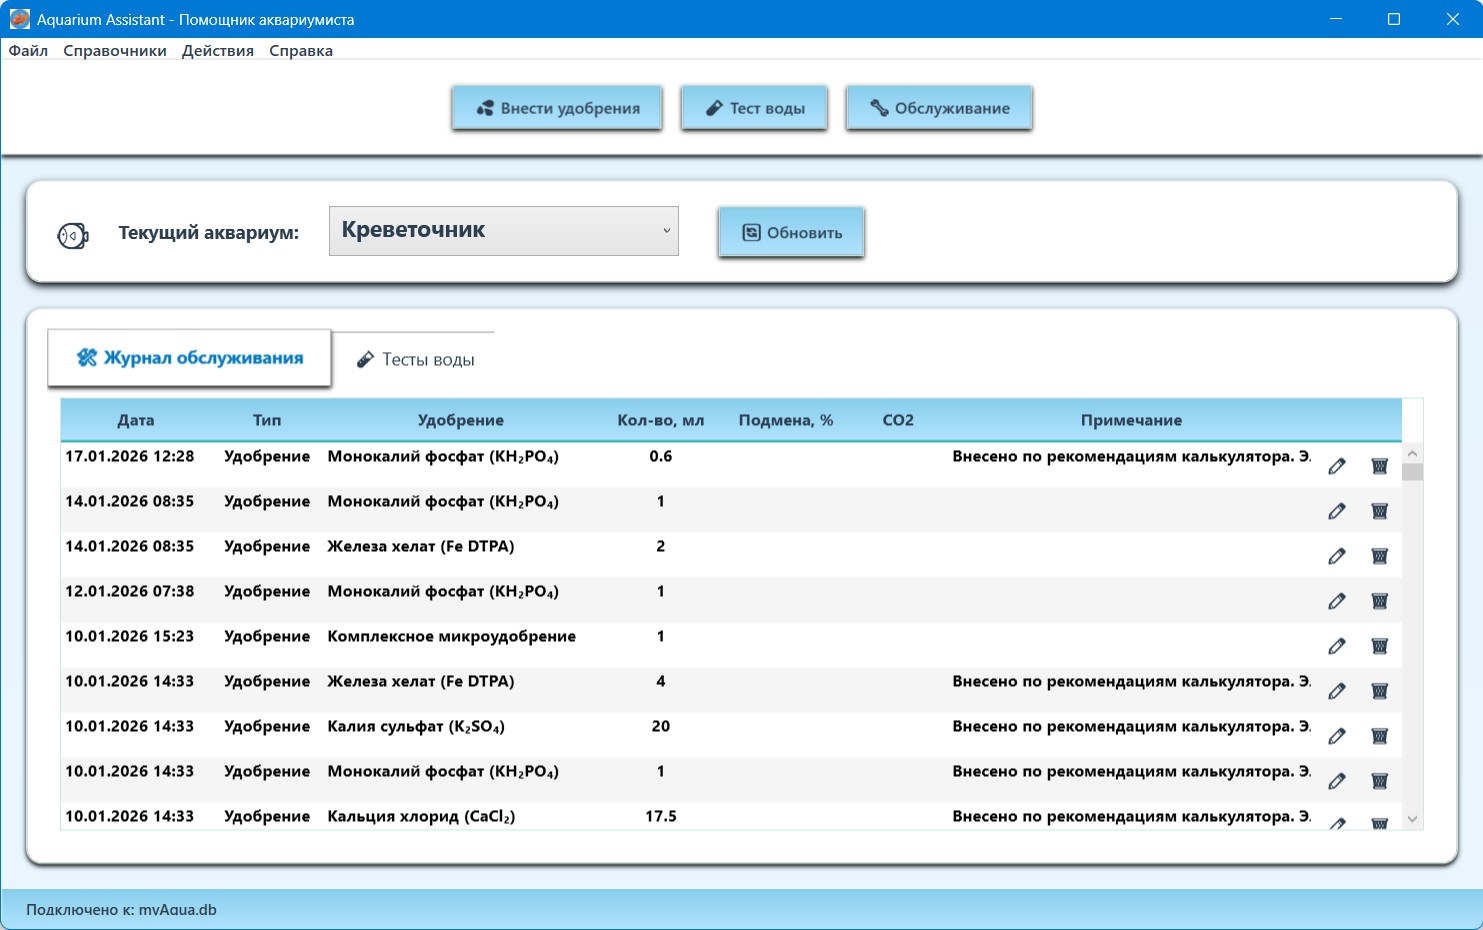Delete the Калия сульфат entry

point(1379,736)
